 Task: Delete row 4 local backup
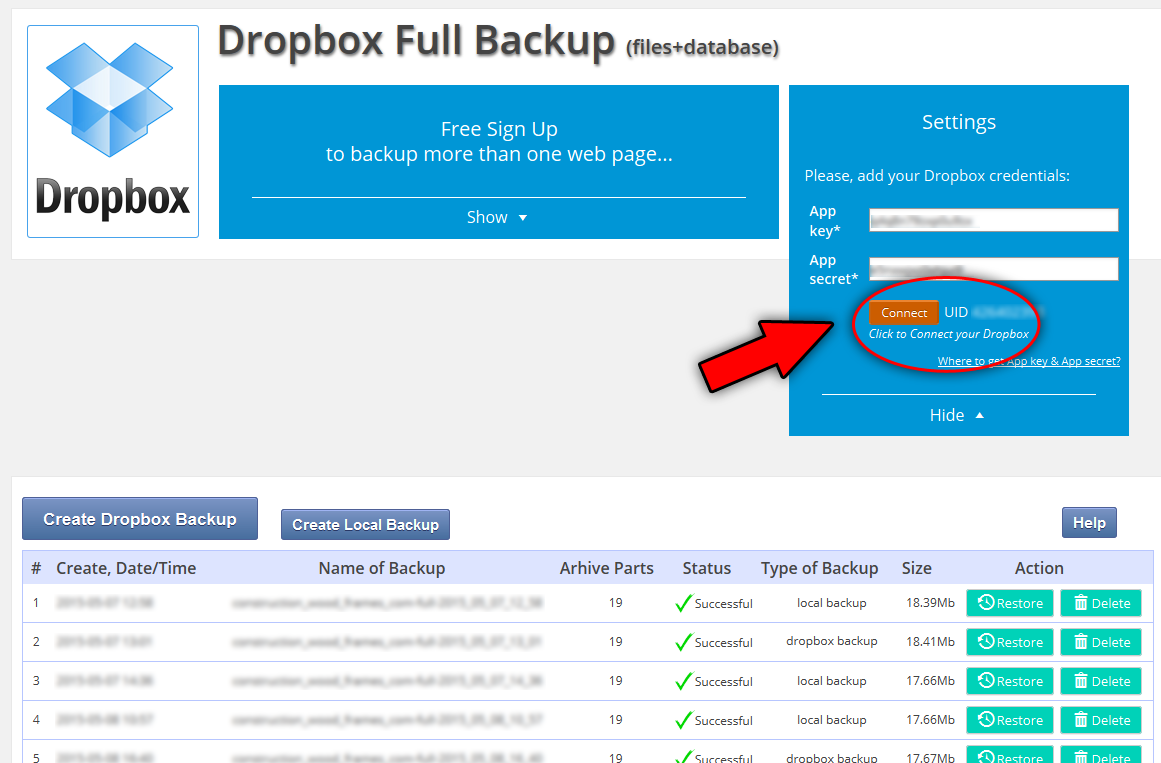(1101, 720)
